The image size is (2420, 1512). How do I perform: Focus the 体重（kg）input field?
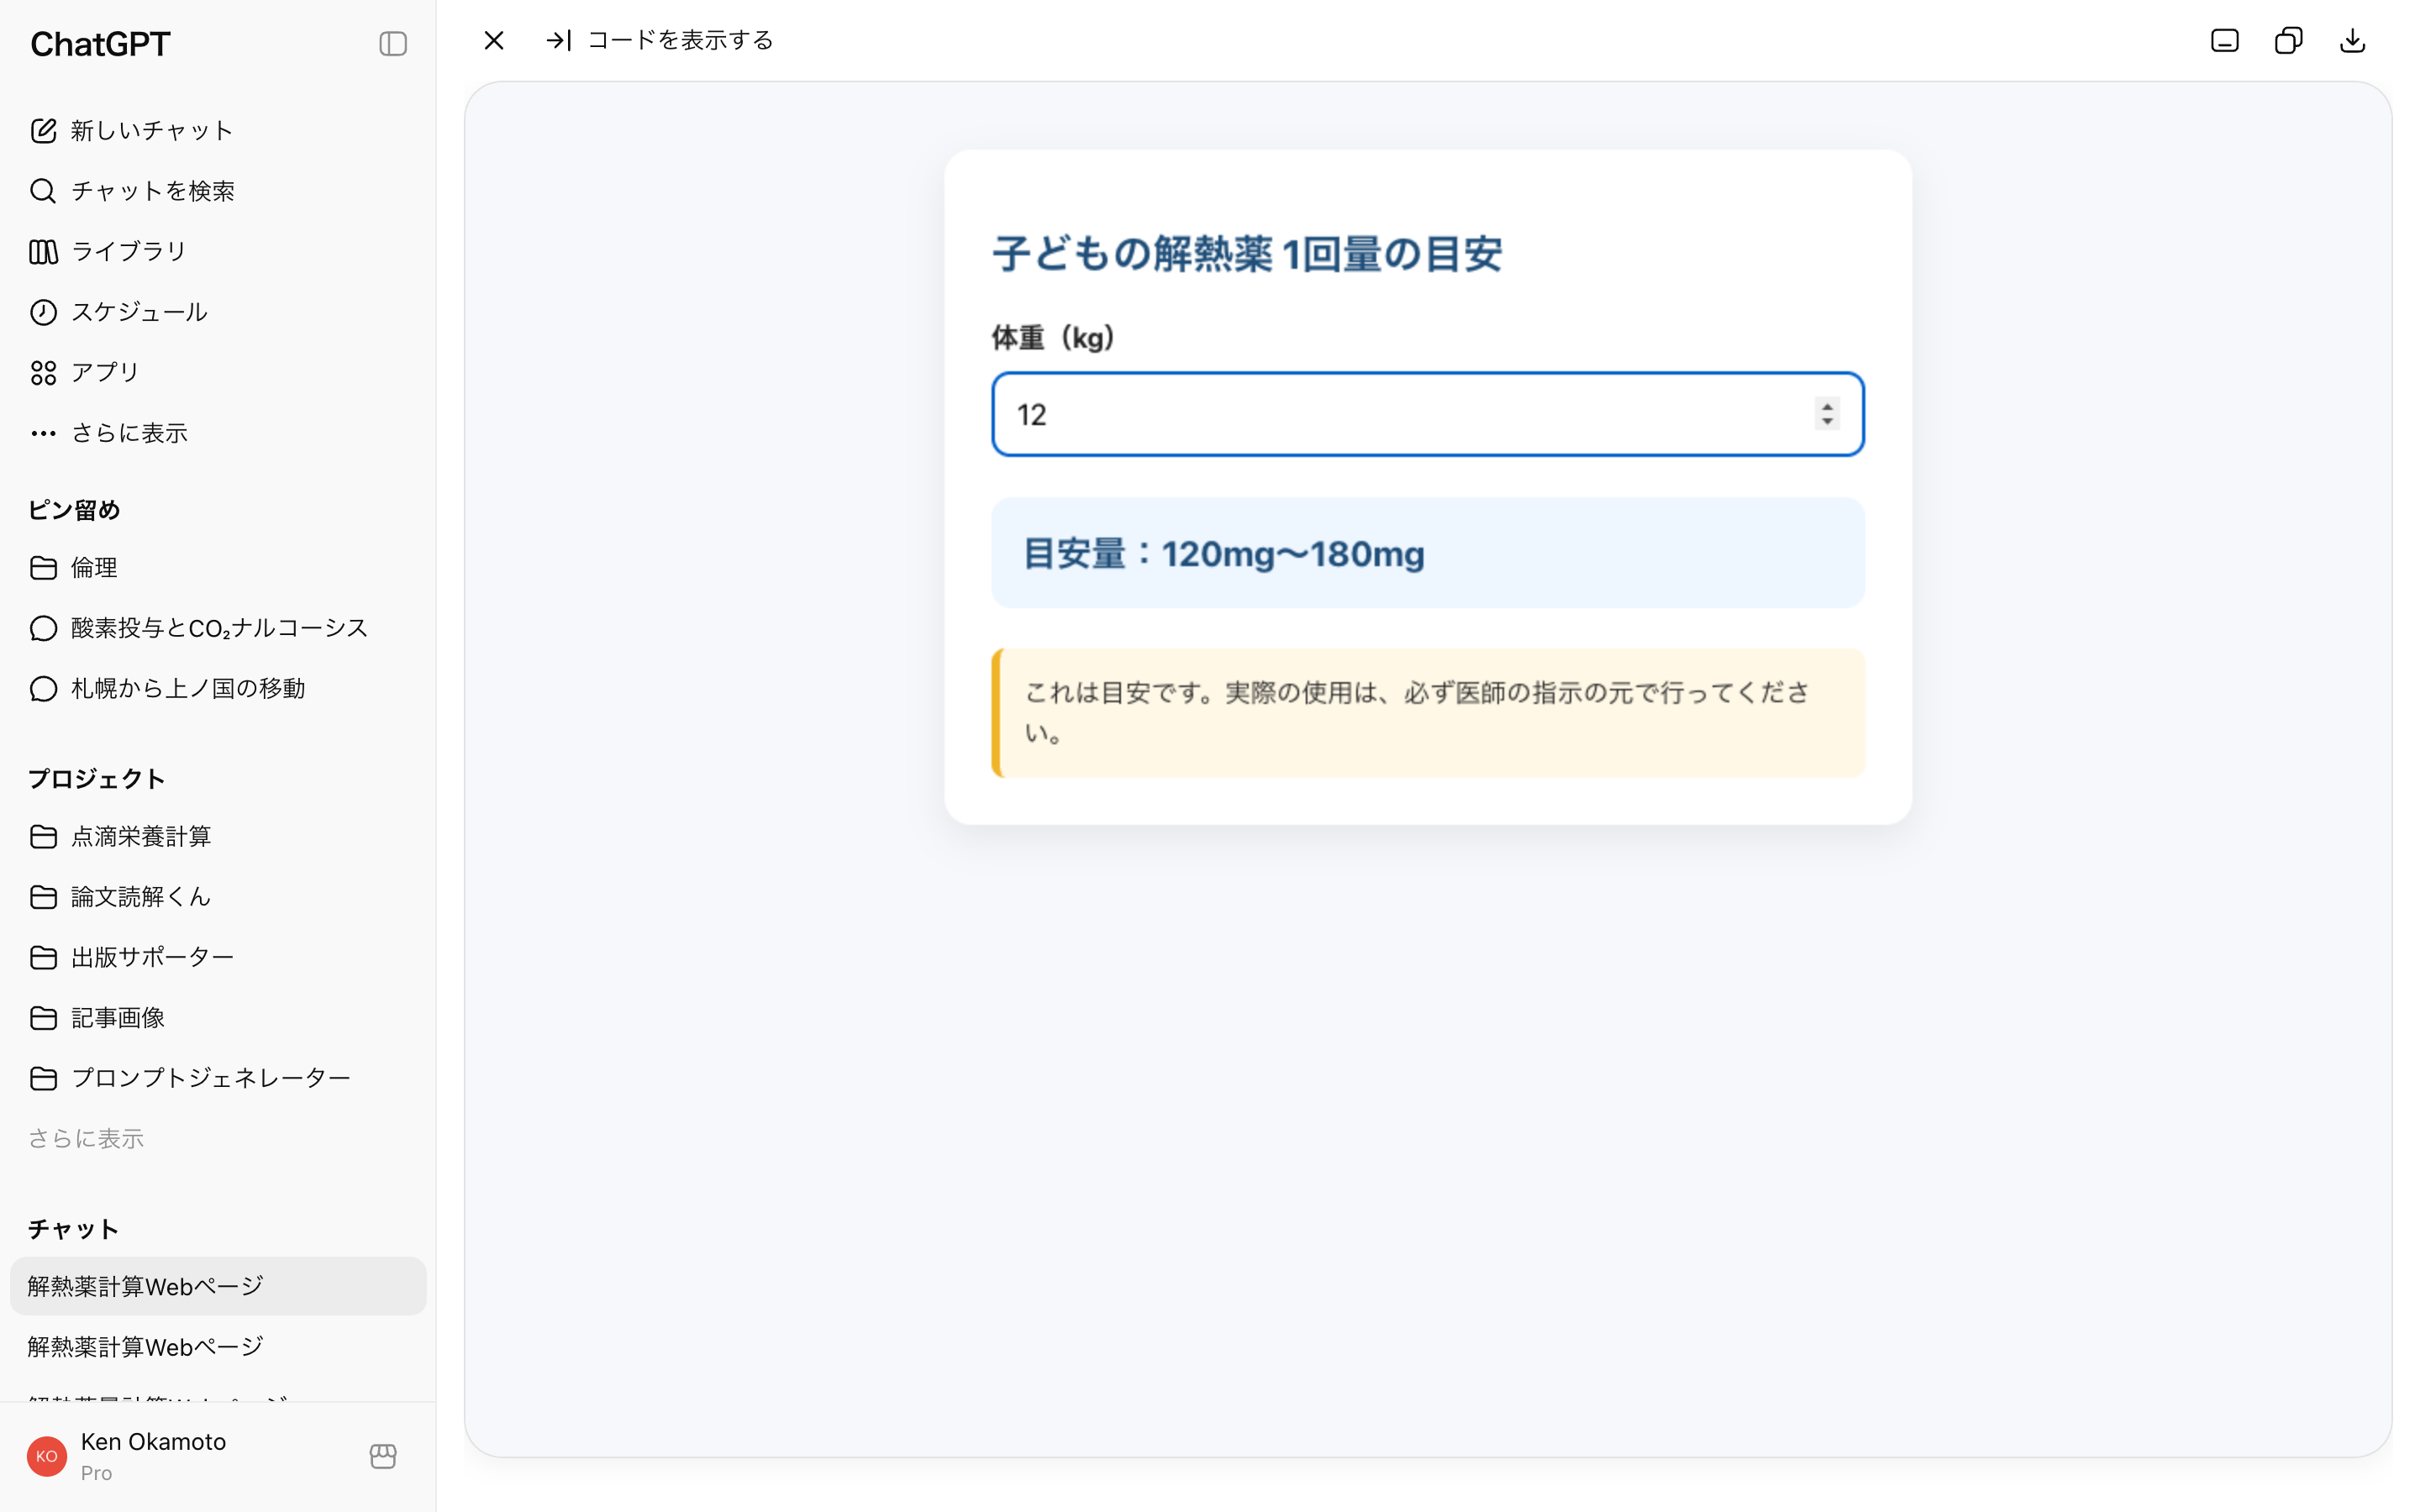point(1427,414)
